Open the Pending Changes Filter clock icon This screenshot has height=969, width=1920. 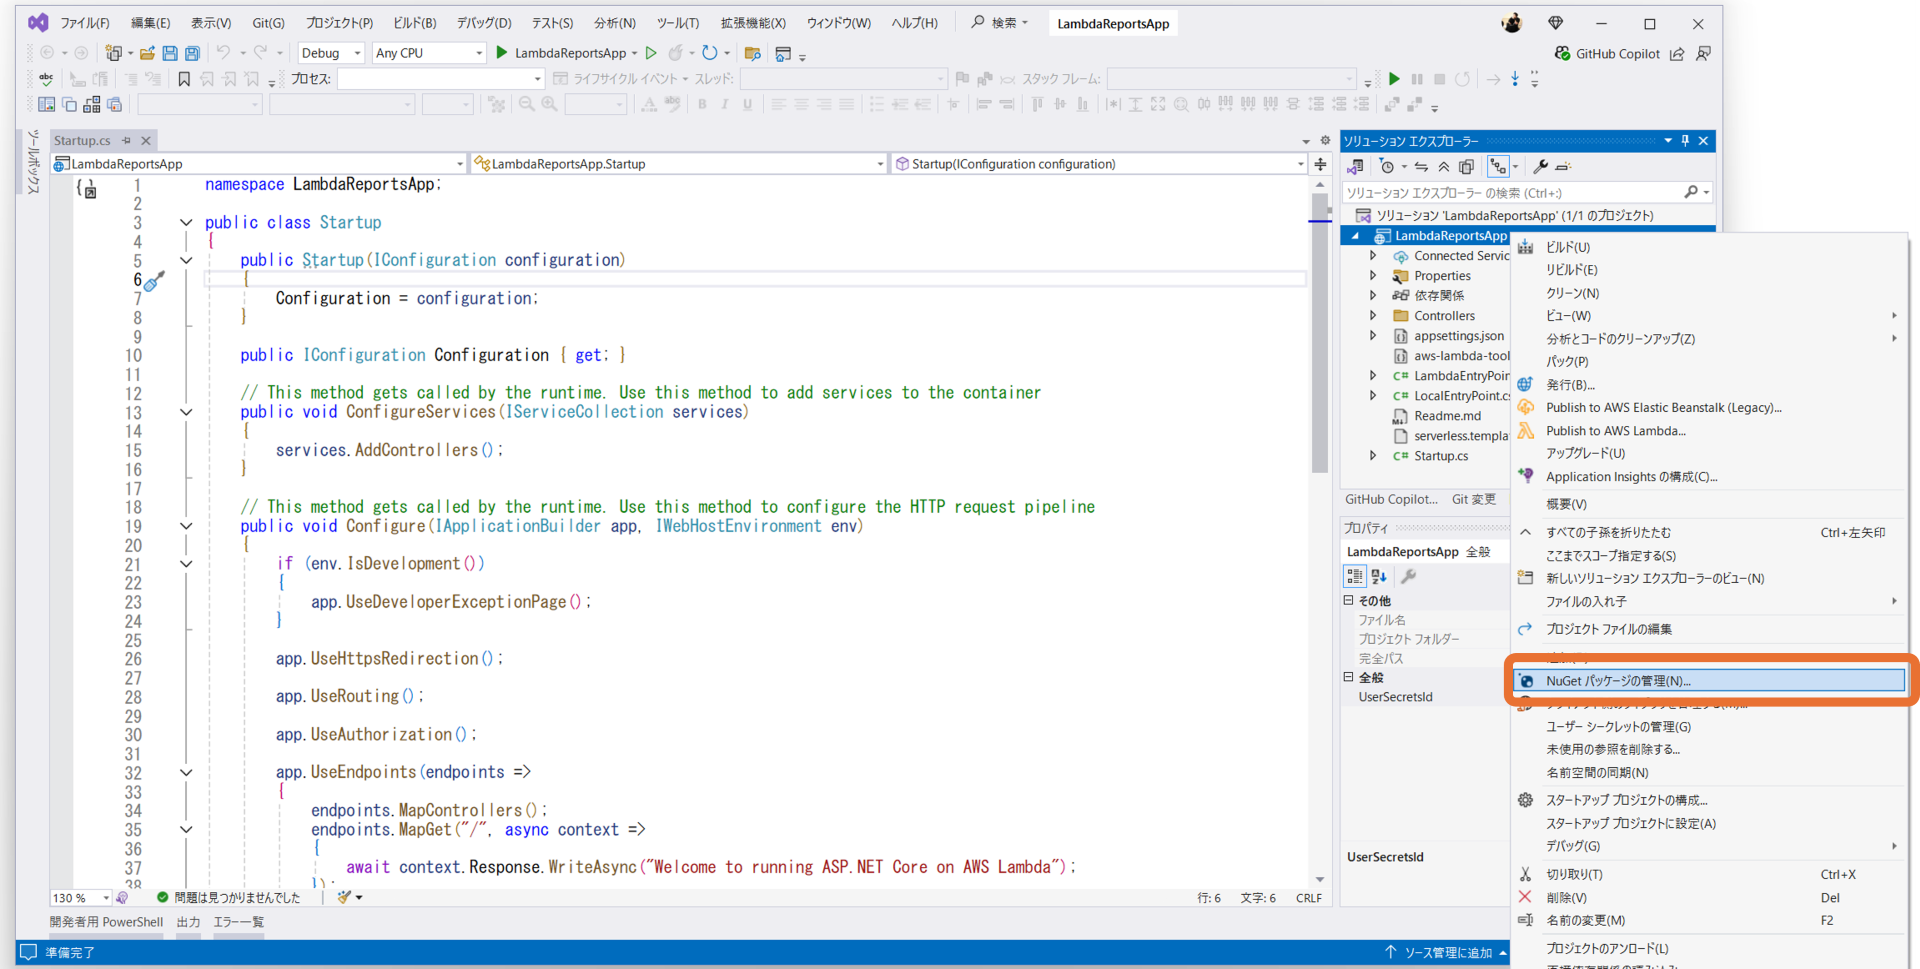(1387, 167)
